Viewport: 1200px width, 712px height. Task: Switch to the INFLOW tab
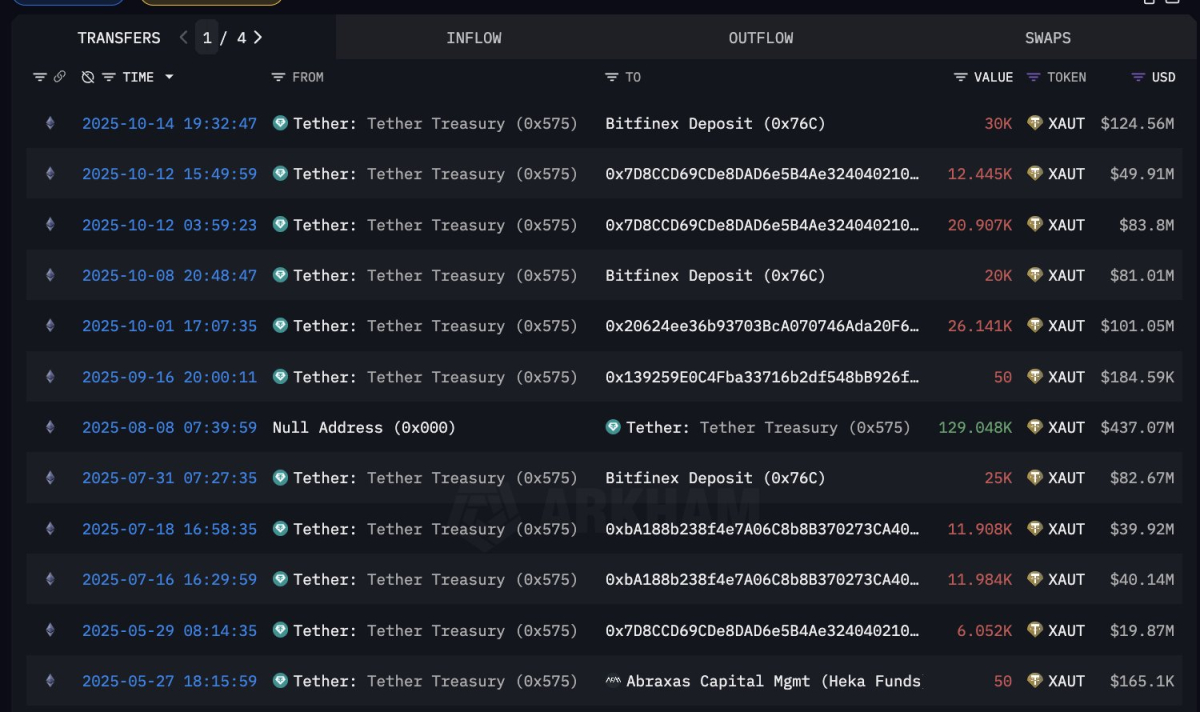pos(474,38)
